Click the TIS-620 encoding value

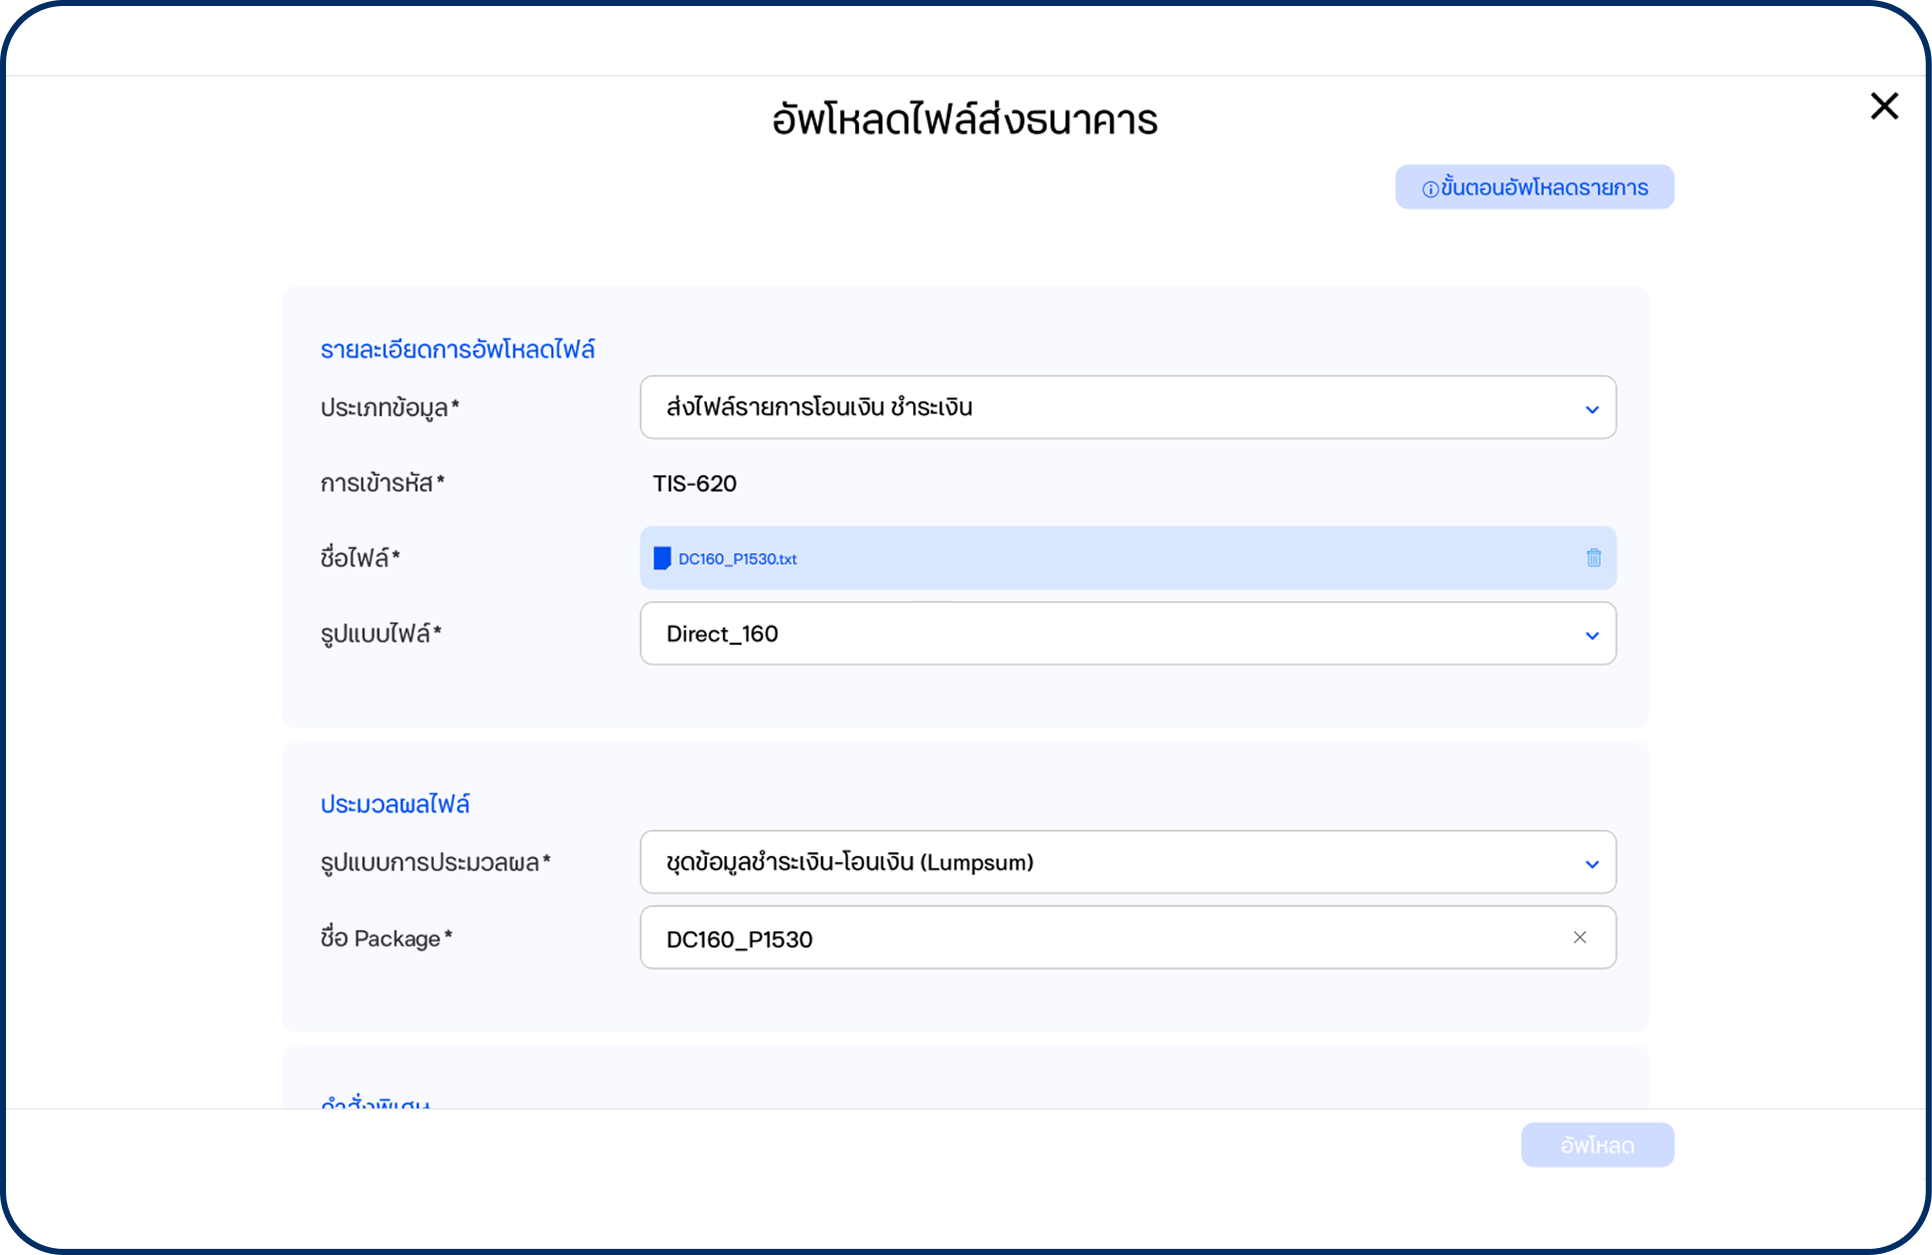(x=694, y=483)
